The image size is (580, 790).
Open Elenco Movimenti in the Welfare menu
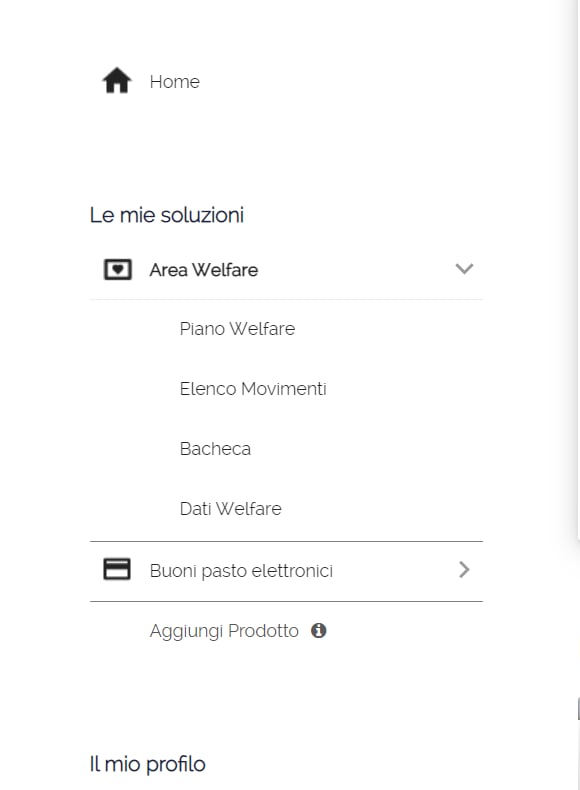[253, 388]
